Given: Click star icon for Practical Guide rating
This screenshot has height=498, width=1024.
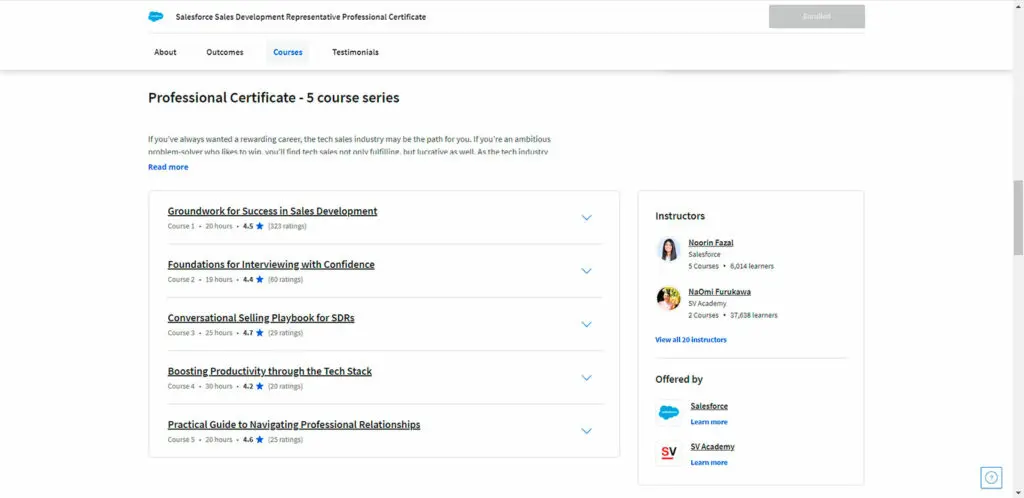Looking at the screenshot, I should click(x=259, y=440).
